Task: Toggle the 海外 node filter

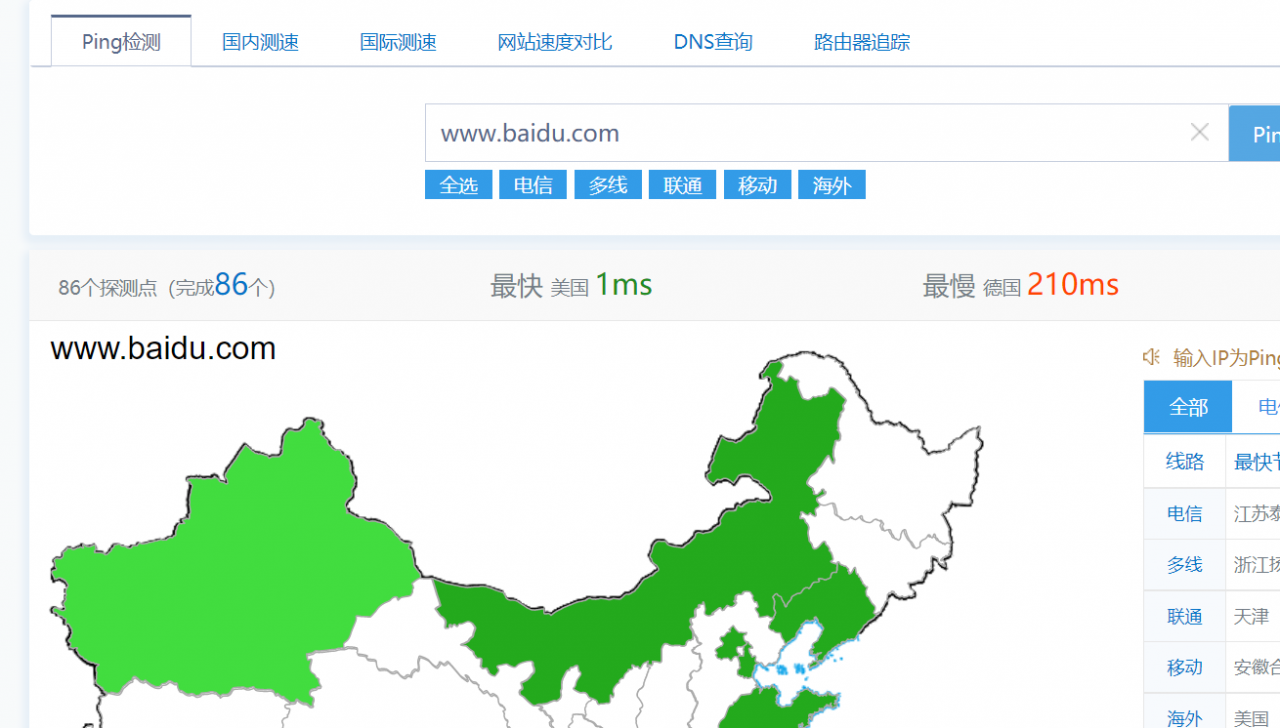Action: pyautogui.click(x=831, y=184)
